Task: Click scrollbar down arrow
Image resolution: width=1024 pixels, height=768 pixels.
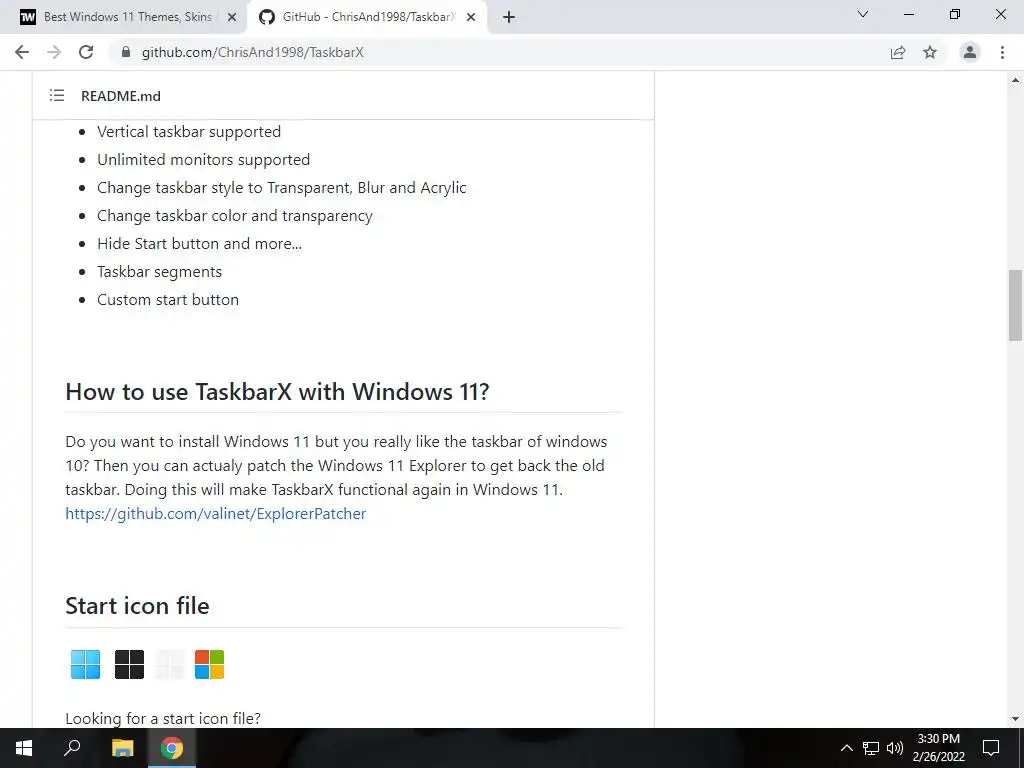Action: pos(1015,719)
